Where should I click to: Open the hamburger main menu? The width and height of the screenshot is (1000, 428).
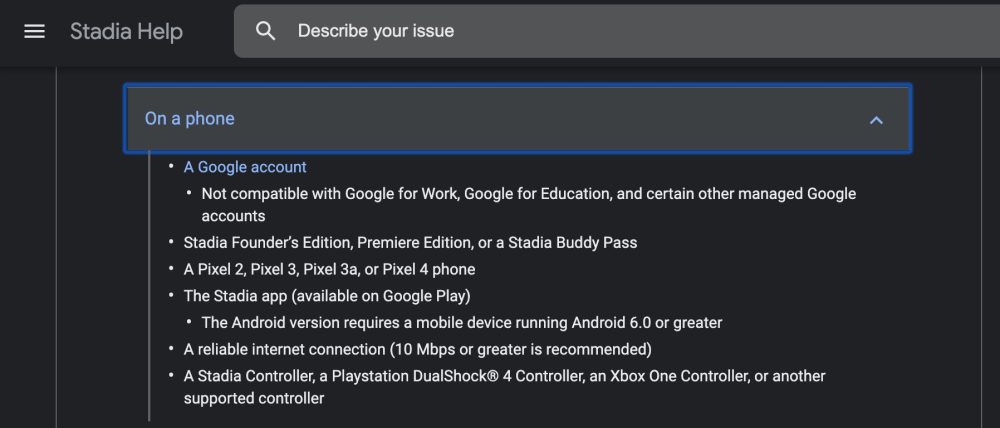click(x=34, y=31)
